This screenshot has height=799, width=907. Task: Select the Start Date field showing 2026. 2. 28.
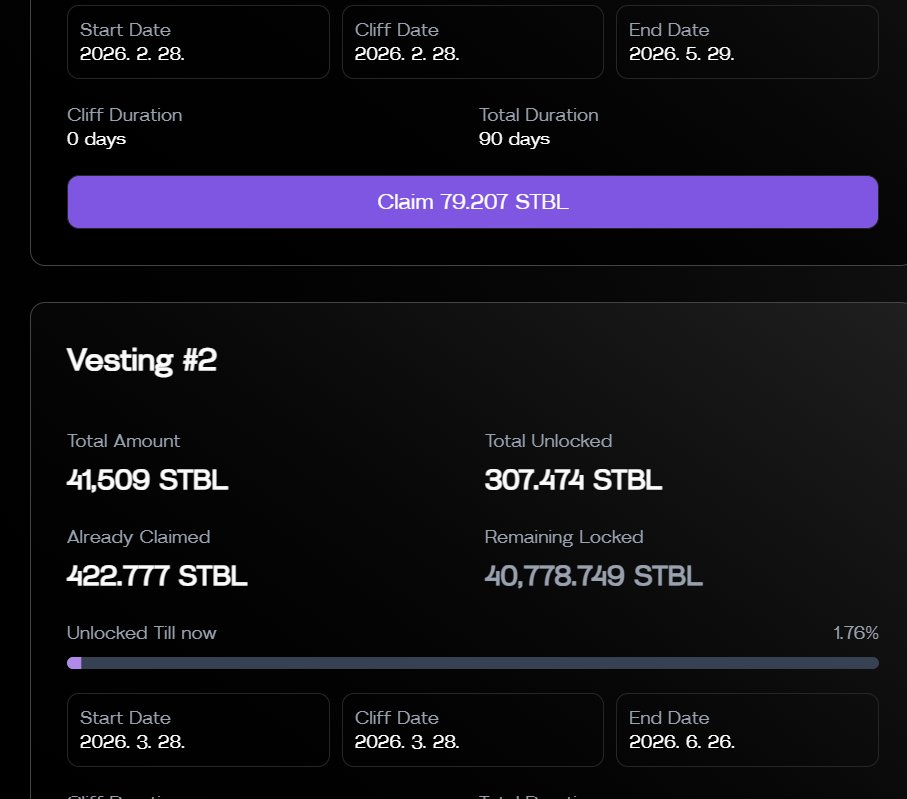(198, 42)
